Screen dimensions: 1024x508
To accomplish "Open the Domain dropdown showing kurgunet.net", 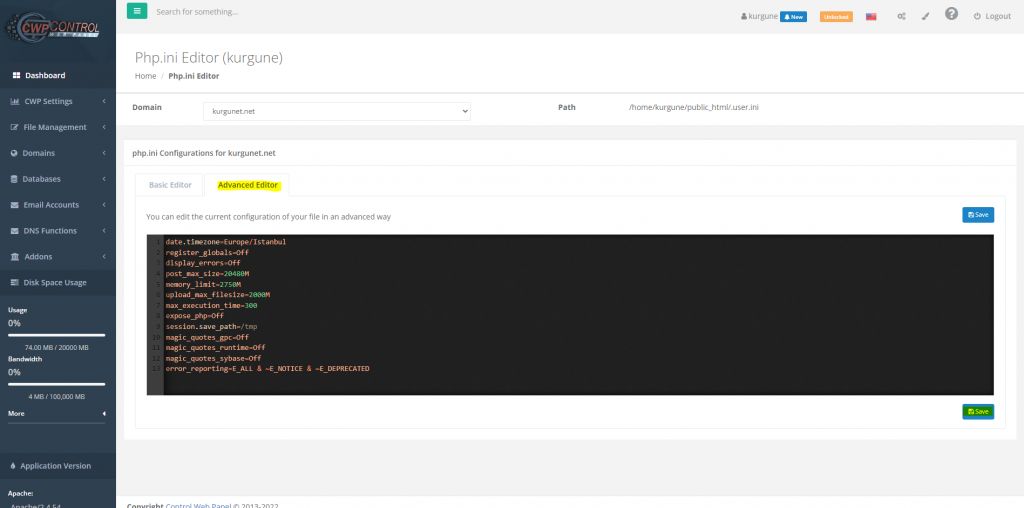I will [x=337, y=112].
